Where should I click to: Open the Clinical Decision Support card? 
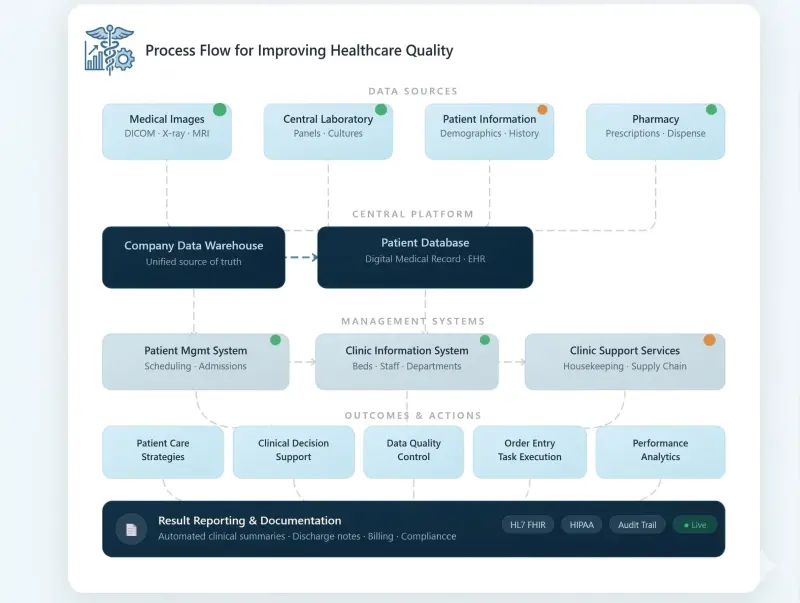pos(293,451)
